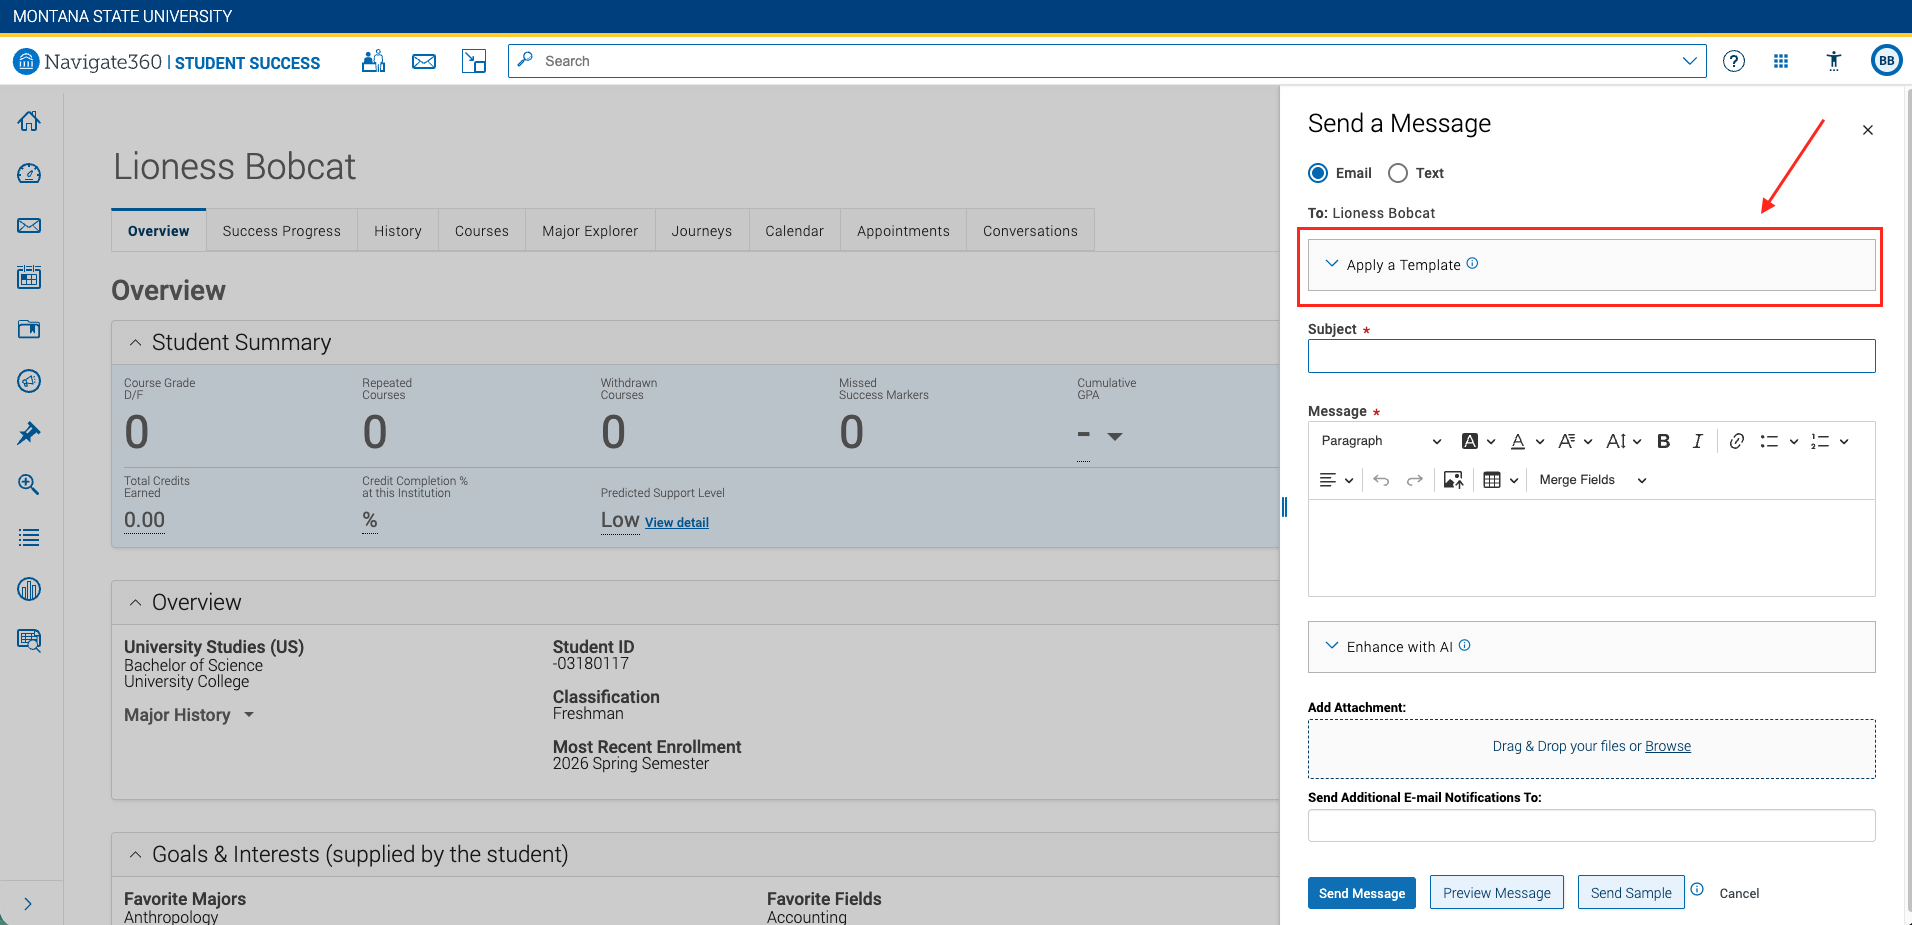Screen dimensions: 1912x925
Task: Open the help question mark icon
Action: [x=1734, y=61]
